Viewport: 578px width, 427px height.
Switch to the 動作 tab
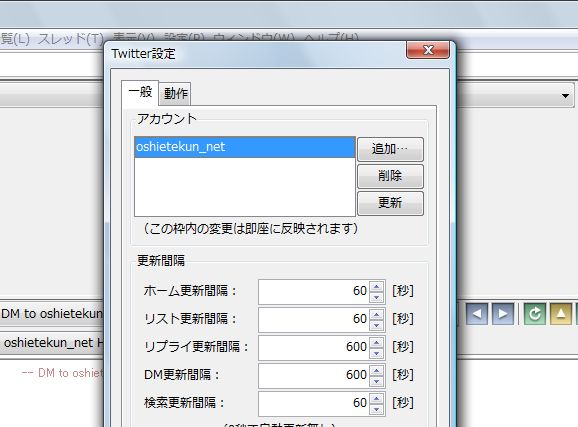point(175,94)
